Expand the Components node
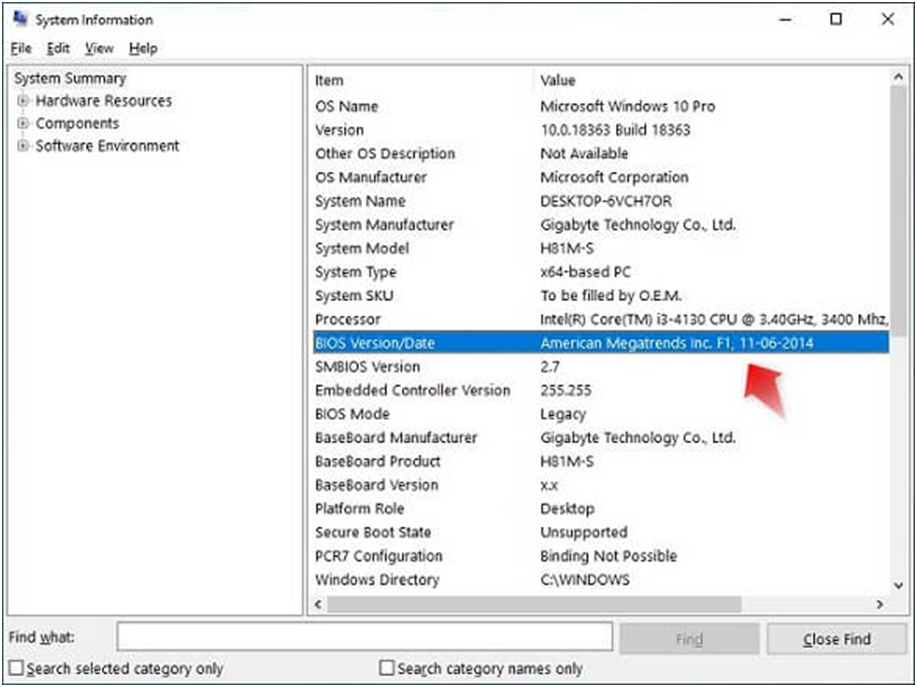Image resolution: width=917 pixels, height=687 pixels. point(23,123)
